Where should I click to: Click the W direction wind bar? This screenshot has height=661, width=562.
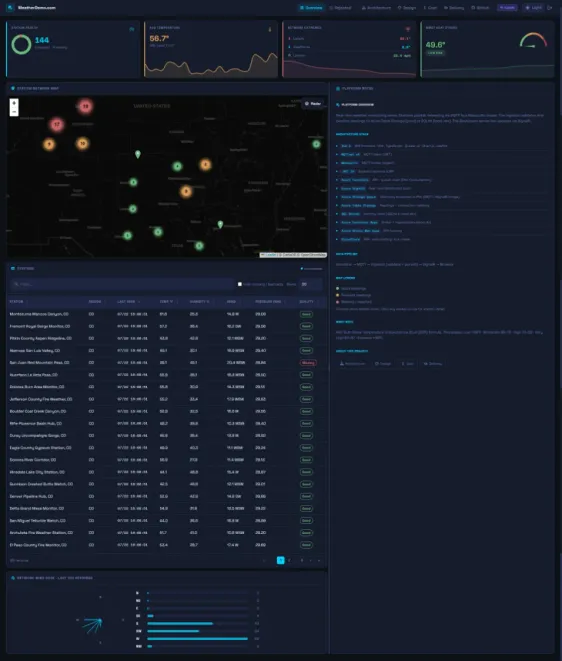(x=197, y=639)
